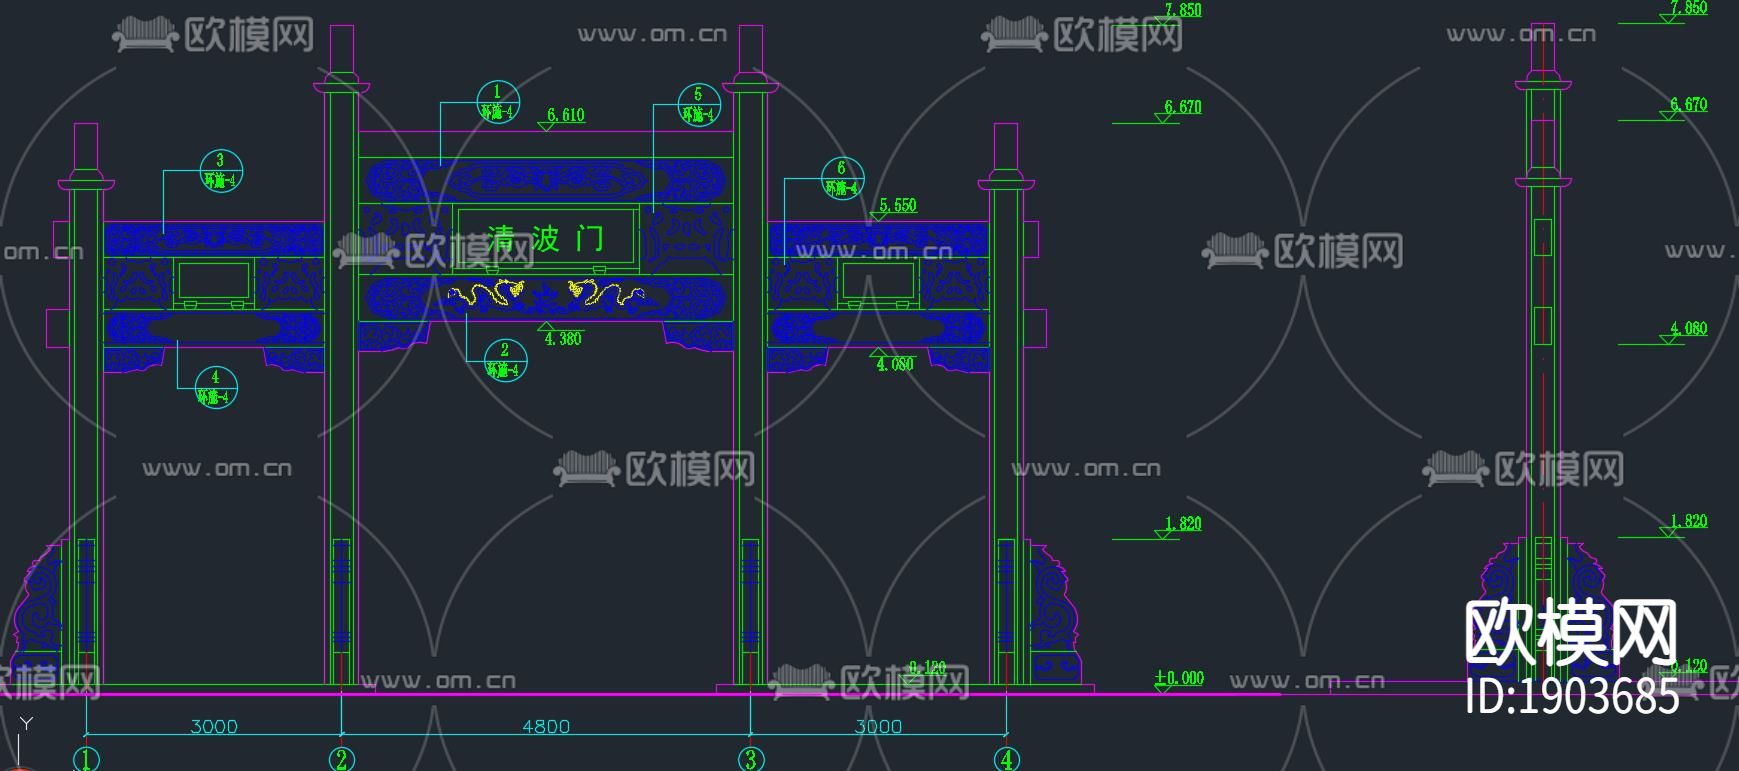The height and width of the screenshot is (771, 1739).
Task: Select the yellow dragon carving left of the centre
Action: click(486, 294)
